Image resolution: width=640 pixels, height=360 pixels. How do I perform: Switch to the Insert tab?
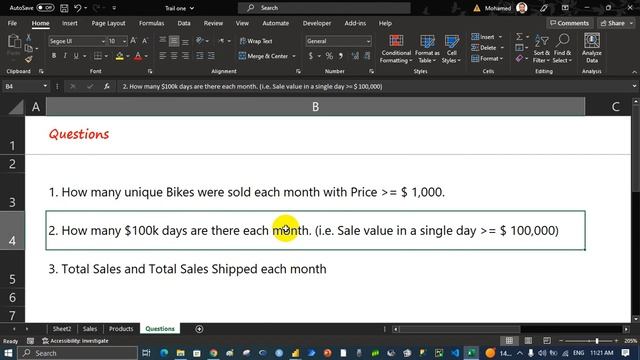[x=70, y=23]
